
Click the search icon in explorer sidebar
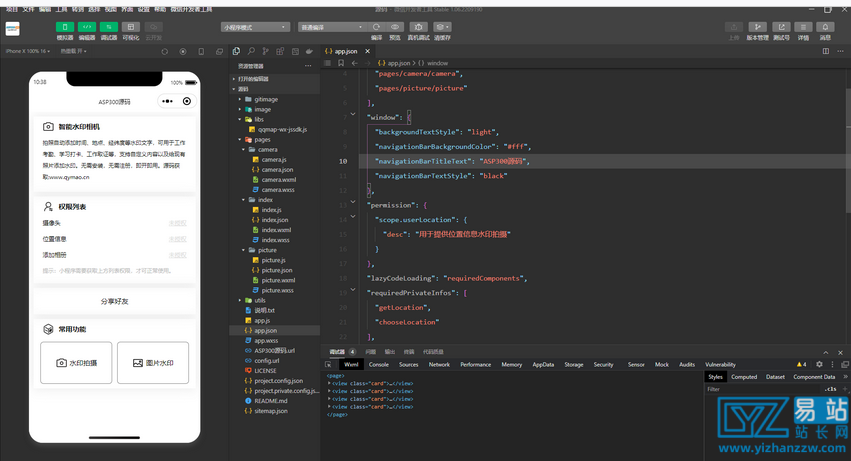pyautogui.click(x=251, y=51)
